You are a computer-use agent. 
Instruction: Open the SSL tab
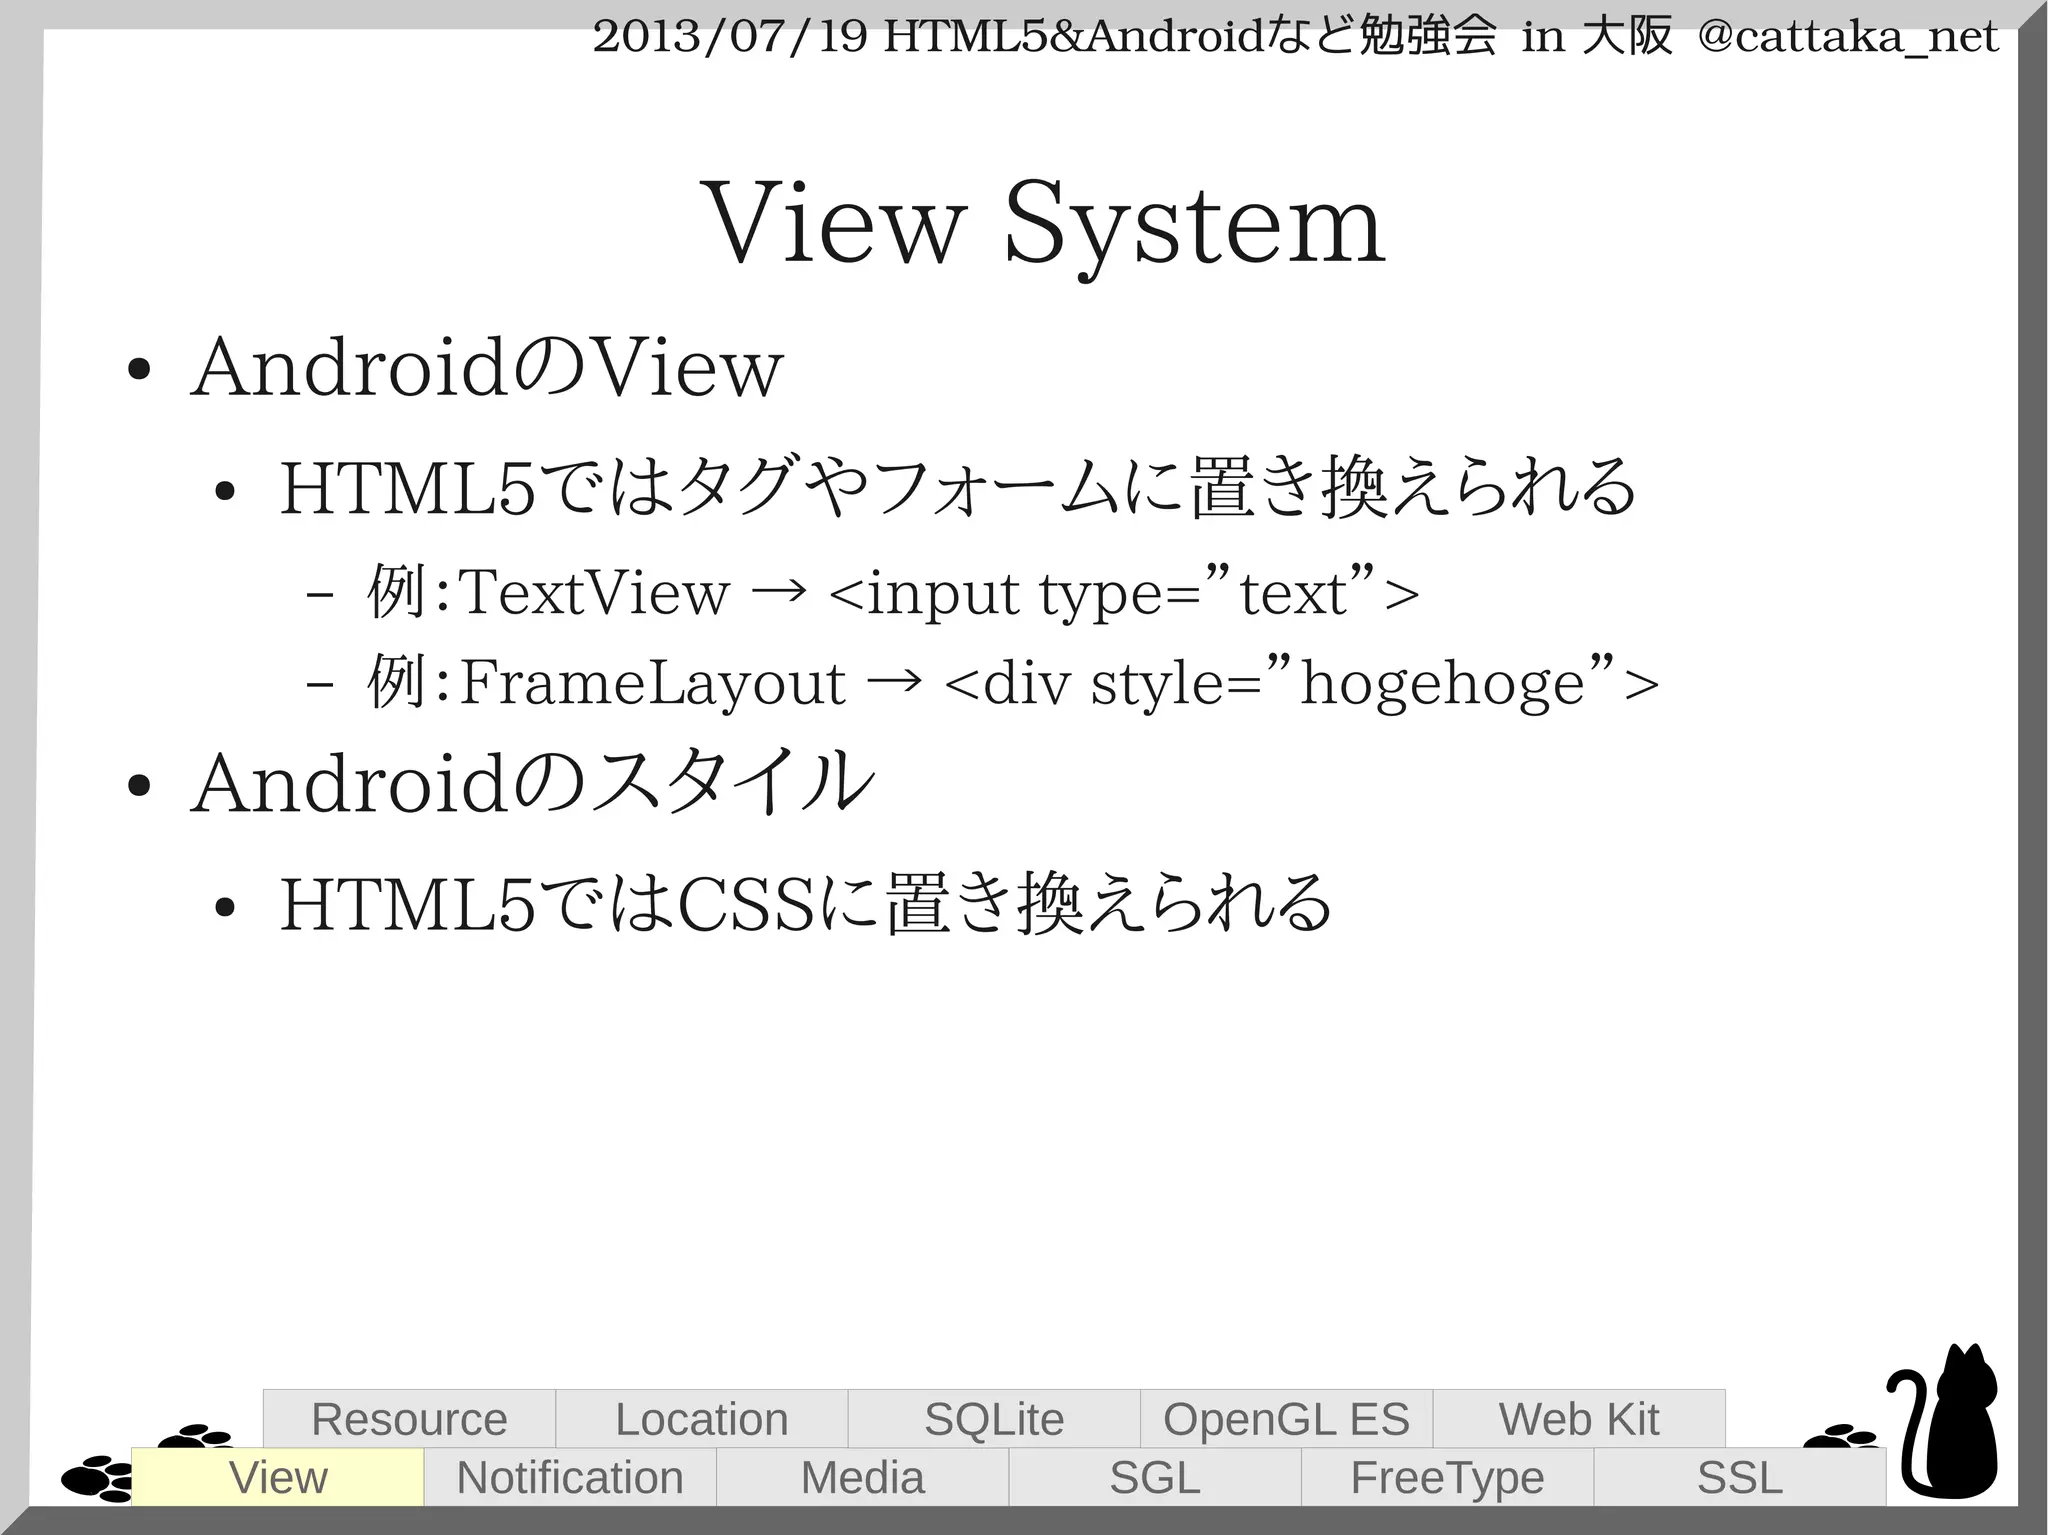[1740, 1477]
